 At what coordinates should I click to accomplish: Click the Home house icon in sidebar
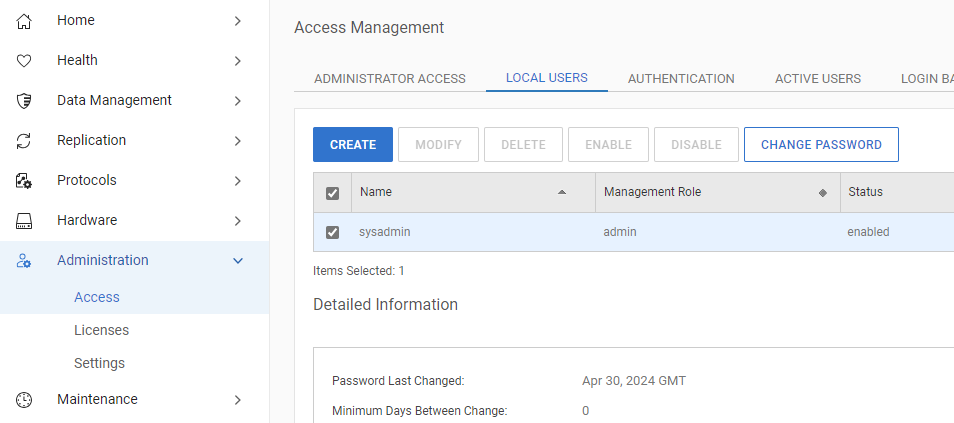click(25, 20)
